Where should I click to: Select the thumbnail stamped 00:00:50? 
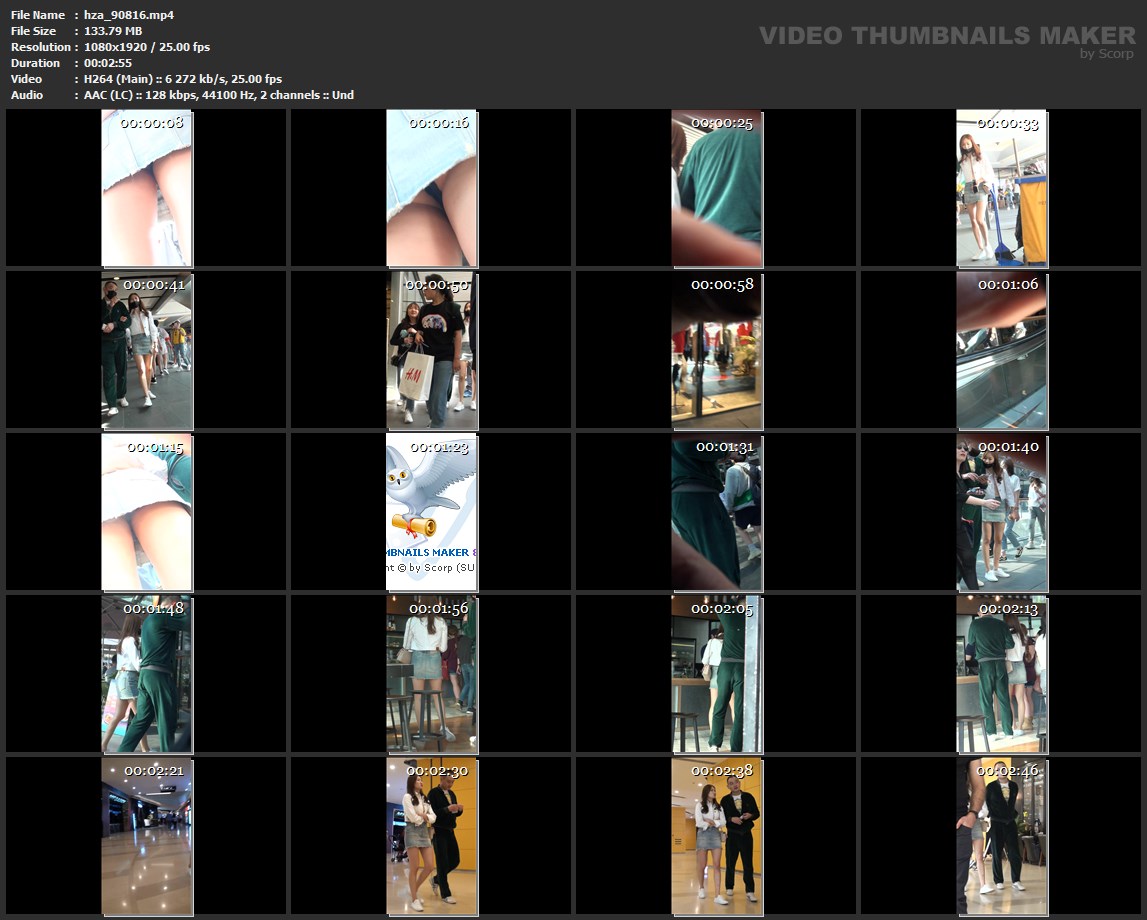(431, 351)
